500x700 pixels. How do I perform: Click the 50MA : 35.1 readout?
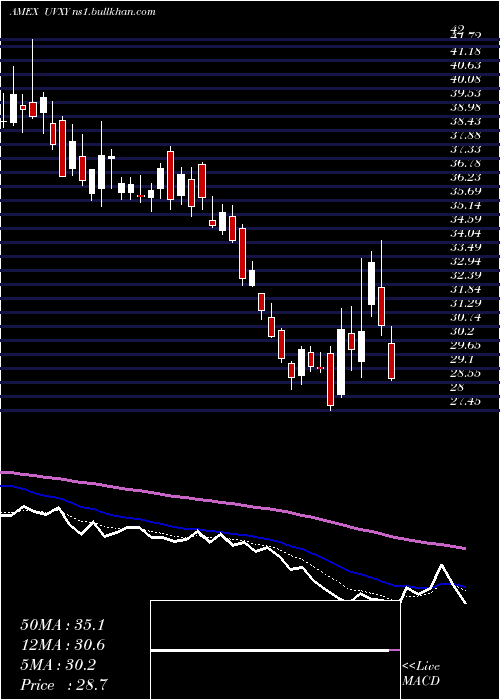coord(62,625)
